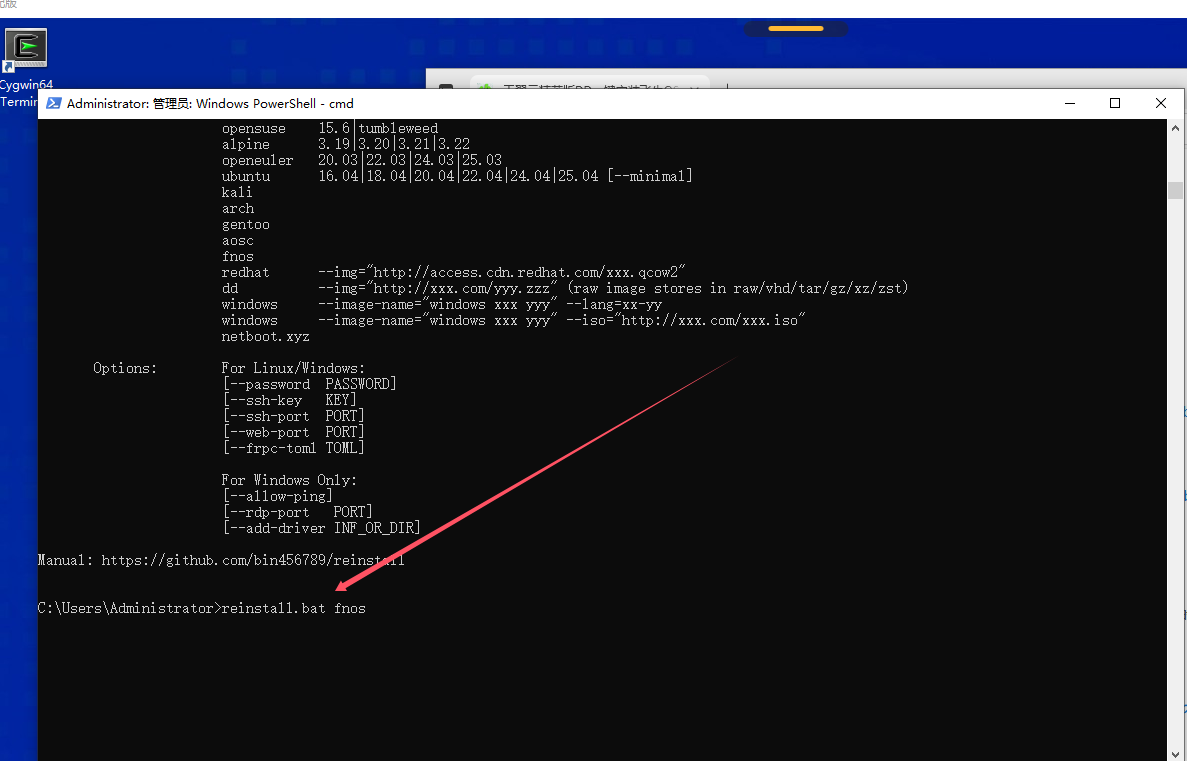Click the --password PASSWORD option text
1187x761 pixels.
(x=309, y=384)
